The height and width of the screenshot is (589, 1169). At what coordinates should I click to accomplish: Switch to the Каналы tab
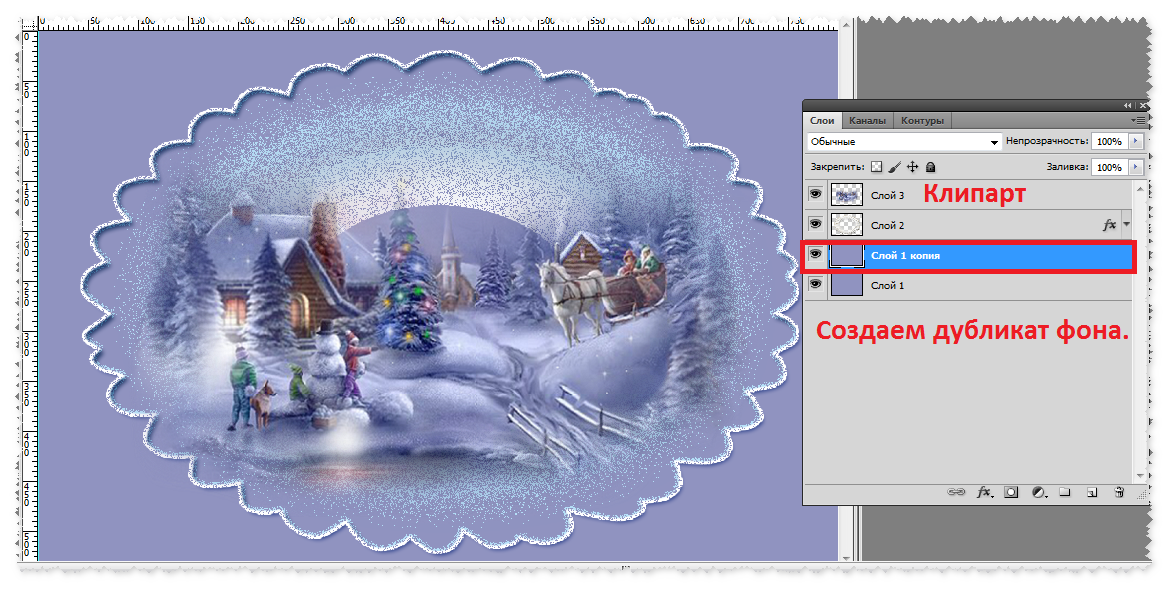tap(868, 120)
